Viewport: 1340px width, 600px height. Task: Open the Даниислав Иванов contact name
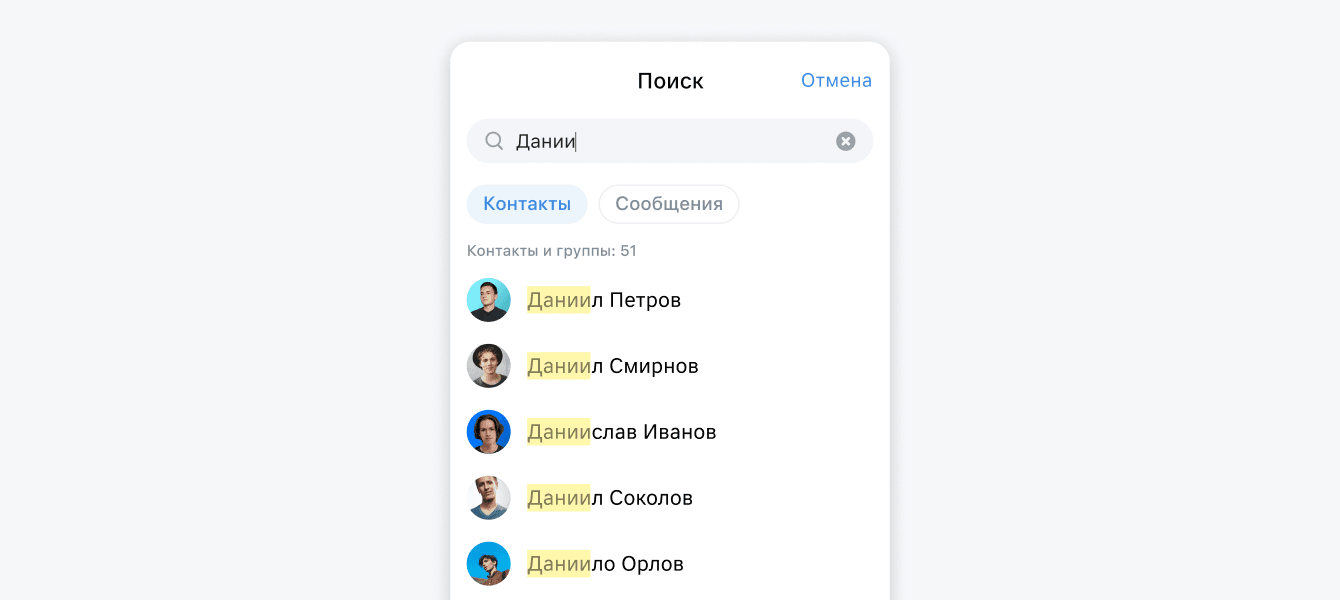(622, 432)
